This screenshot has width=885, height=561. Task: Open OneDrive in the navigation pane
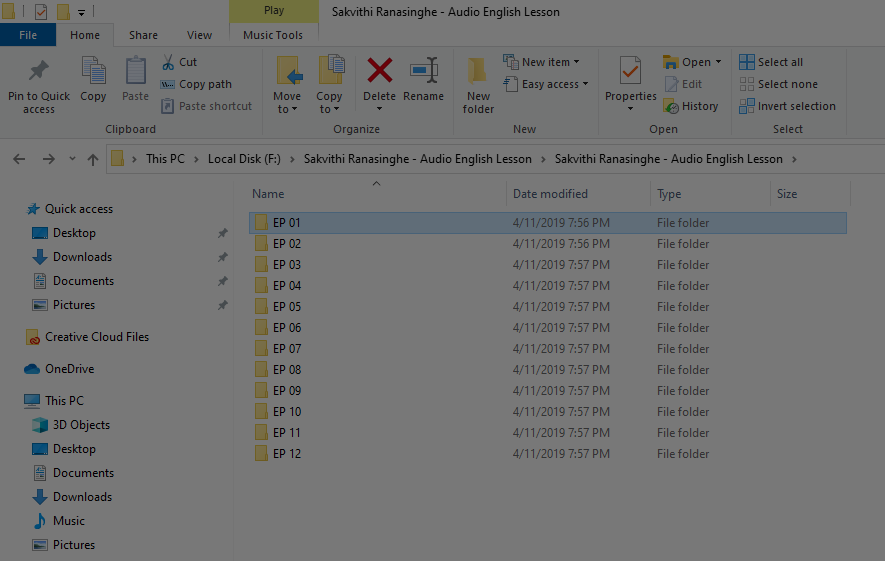tap(59, 369)
